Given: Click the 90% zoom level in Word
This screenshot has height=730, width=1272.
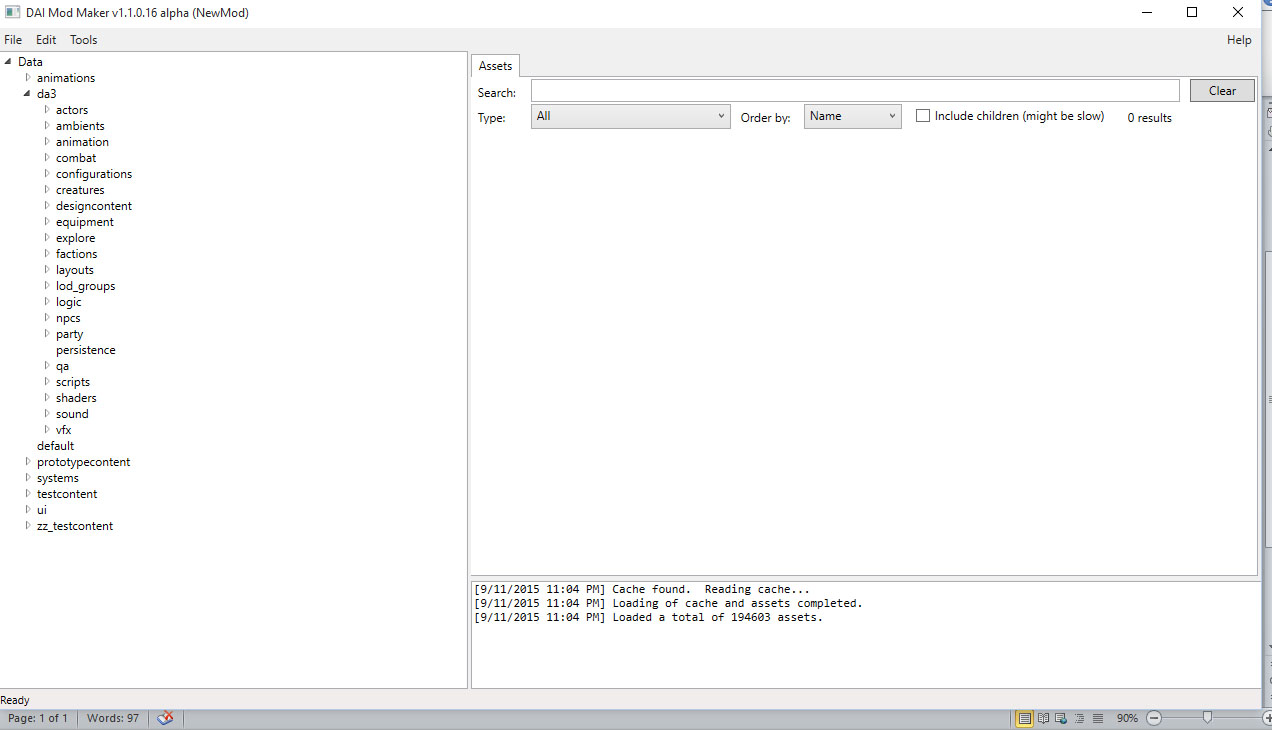Looking at the screenshot, I should pyautogui.click(x=1127, y=718).
